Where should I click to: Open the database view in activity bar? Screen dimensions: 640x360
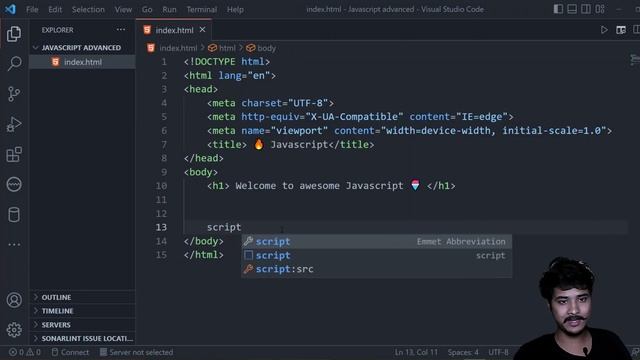coord(14,215)
